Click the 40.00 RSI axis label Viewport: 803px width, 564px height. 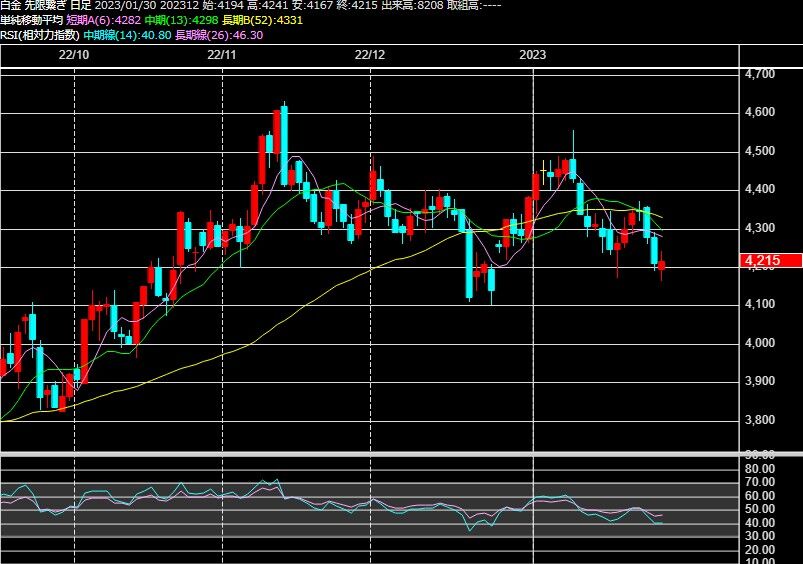click(x=760, y=523)
